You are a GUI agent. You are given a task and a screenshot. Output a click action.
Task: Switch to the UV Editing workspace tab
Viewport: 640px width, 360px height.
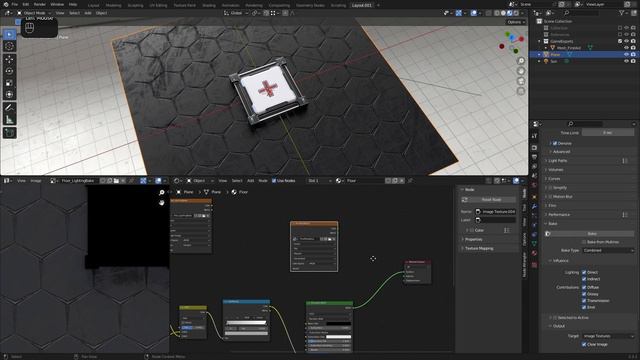(158, 5)
